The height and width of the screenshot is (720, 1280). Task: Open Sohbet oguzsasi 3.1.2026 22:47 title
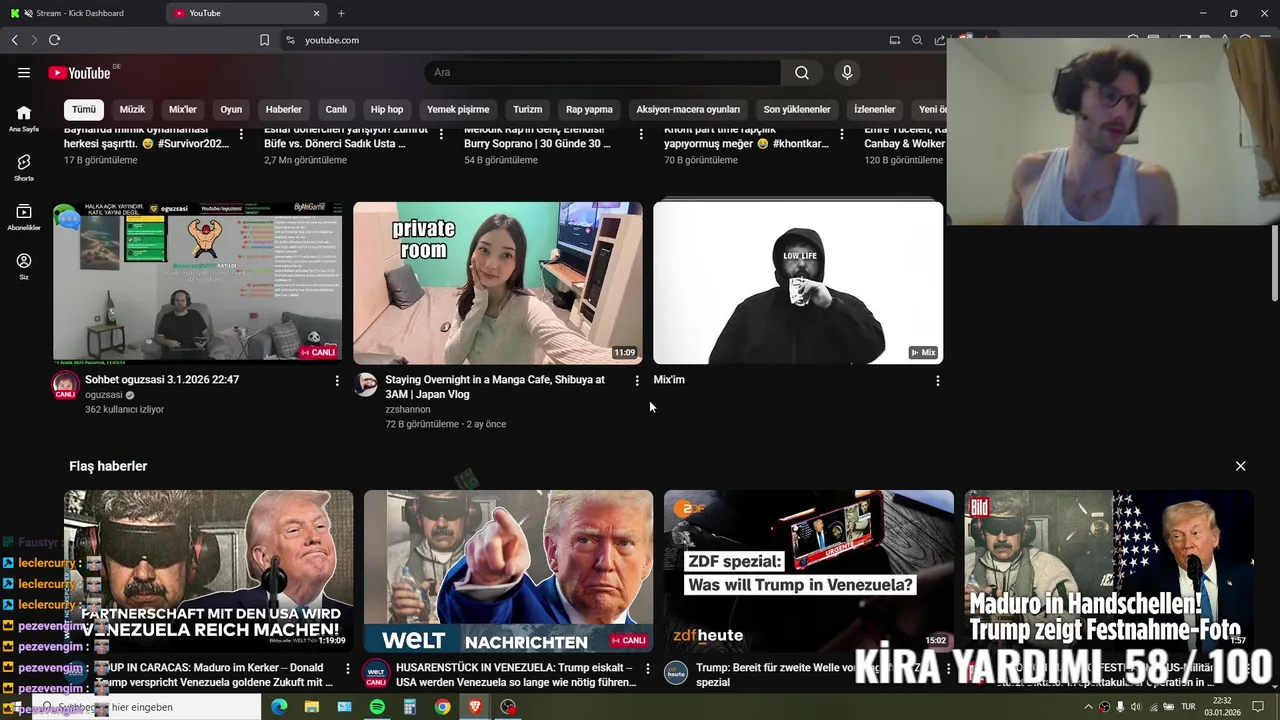pos(162,380)
